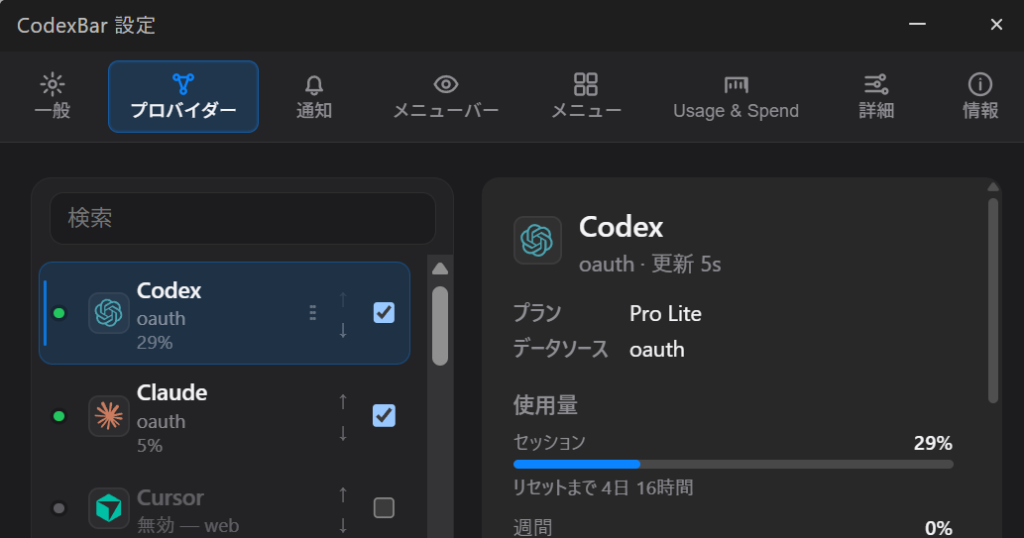Click the 29% under Codex in list

(x=155, y=343)
